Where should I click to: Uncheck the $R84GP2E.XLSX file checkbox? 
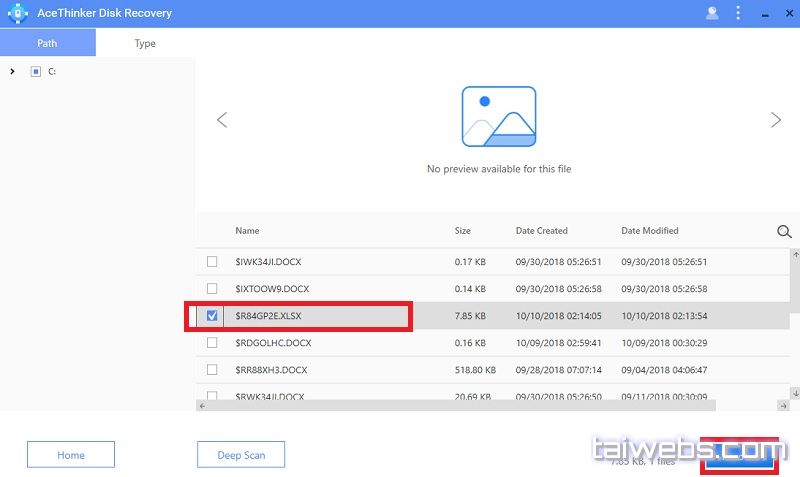point(212,316)
